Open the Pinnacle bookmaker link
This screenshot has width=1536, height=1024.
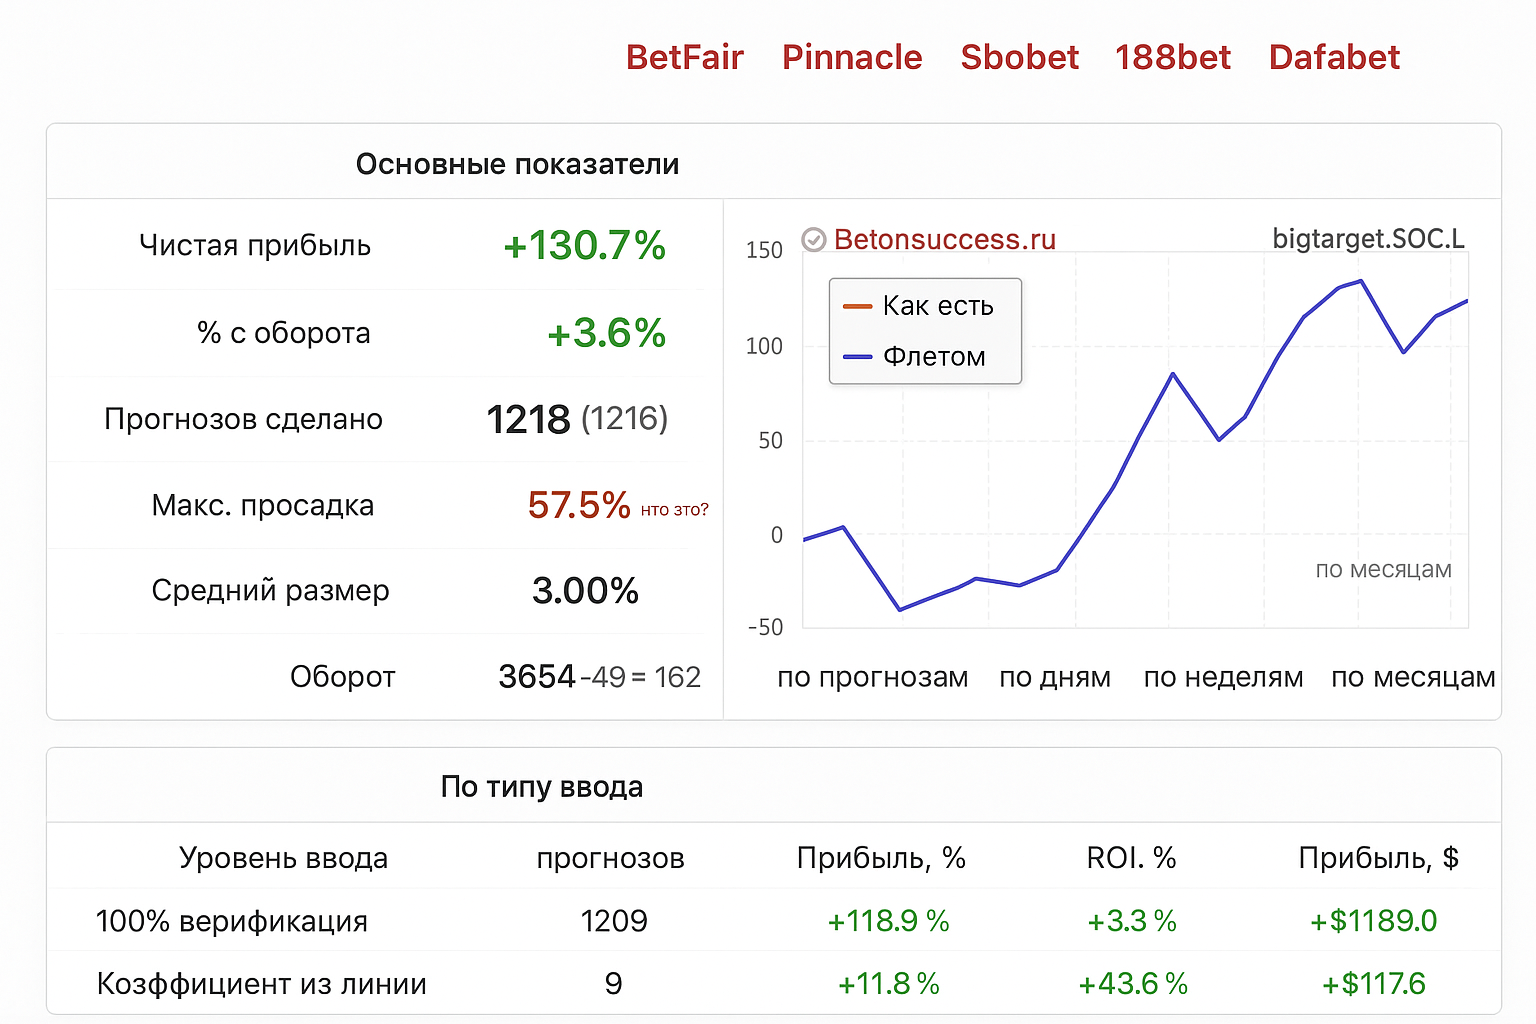click(x=852, y=58)
